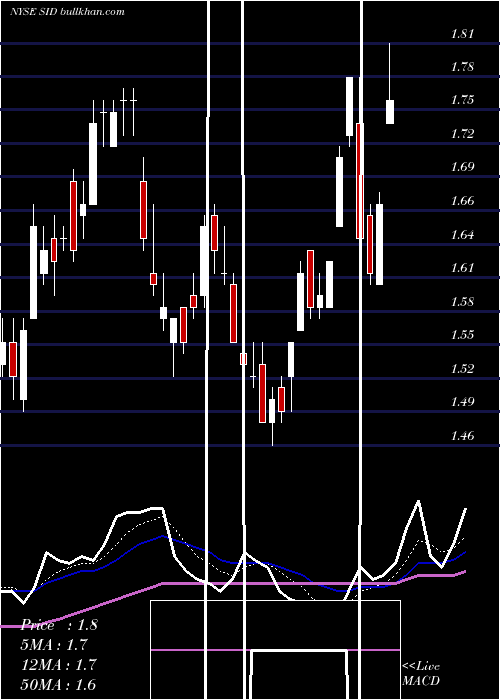This screenshot has height=700, width=500.
Task: Click the 1.61 price axis label
Action: coord(462,267)
